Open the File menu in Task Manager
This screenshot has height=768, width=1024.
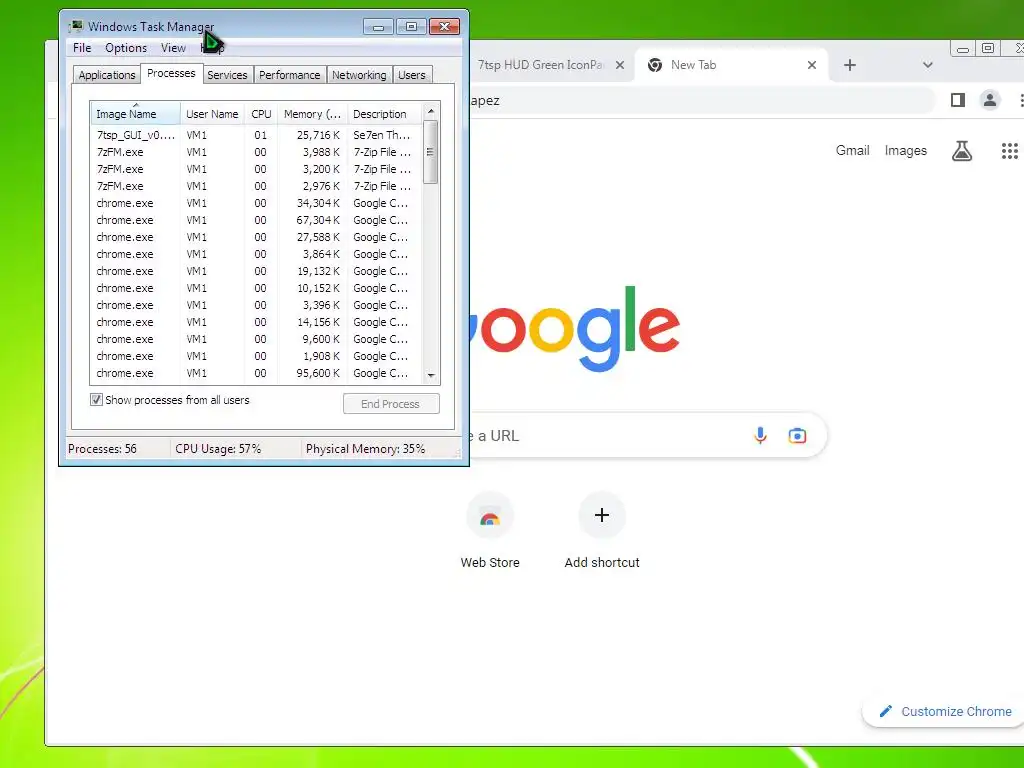tap(82, 48)
